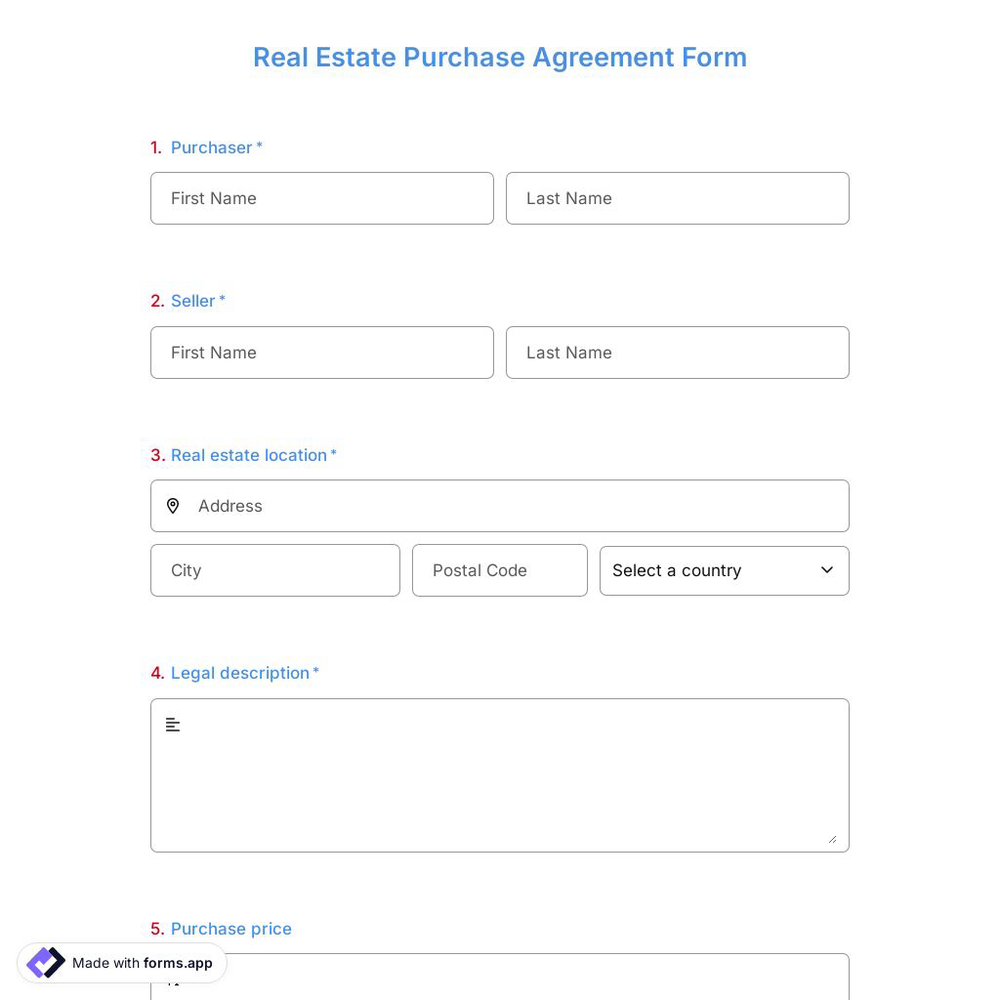Click the forms.app logo icon in the badge

[46, 962]
